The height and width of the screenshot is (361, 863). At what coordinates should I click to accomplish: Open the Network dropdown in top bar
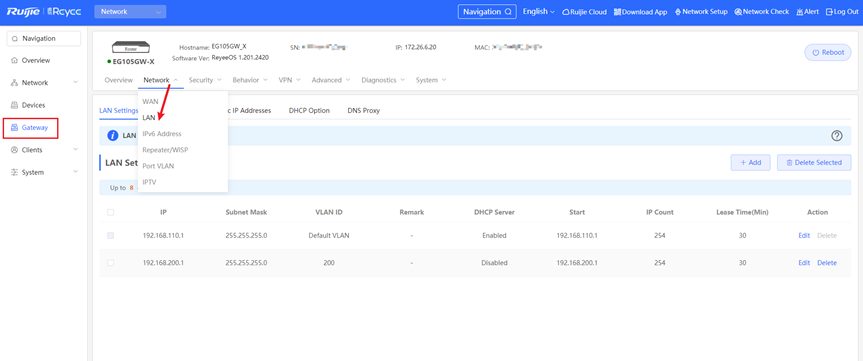tap(130, 12)
